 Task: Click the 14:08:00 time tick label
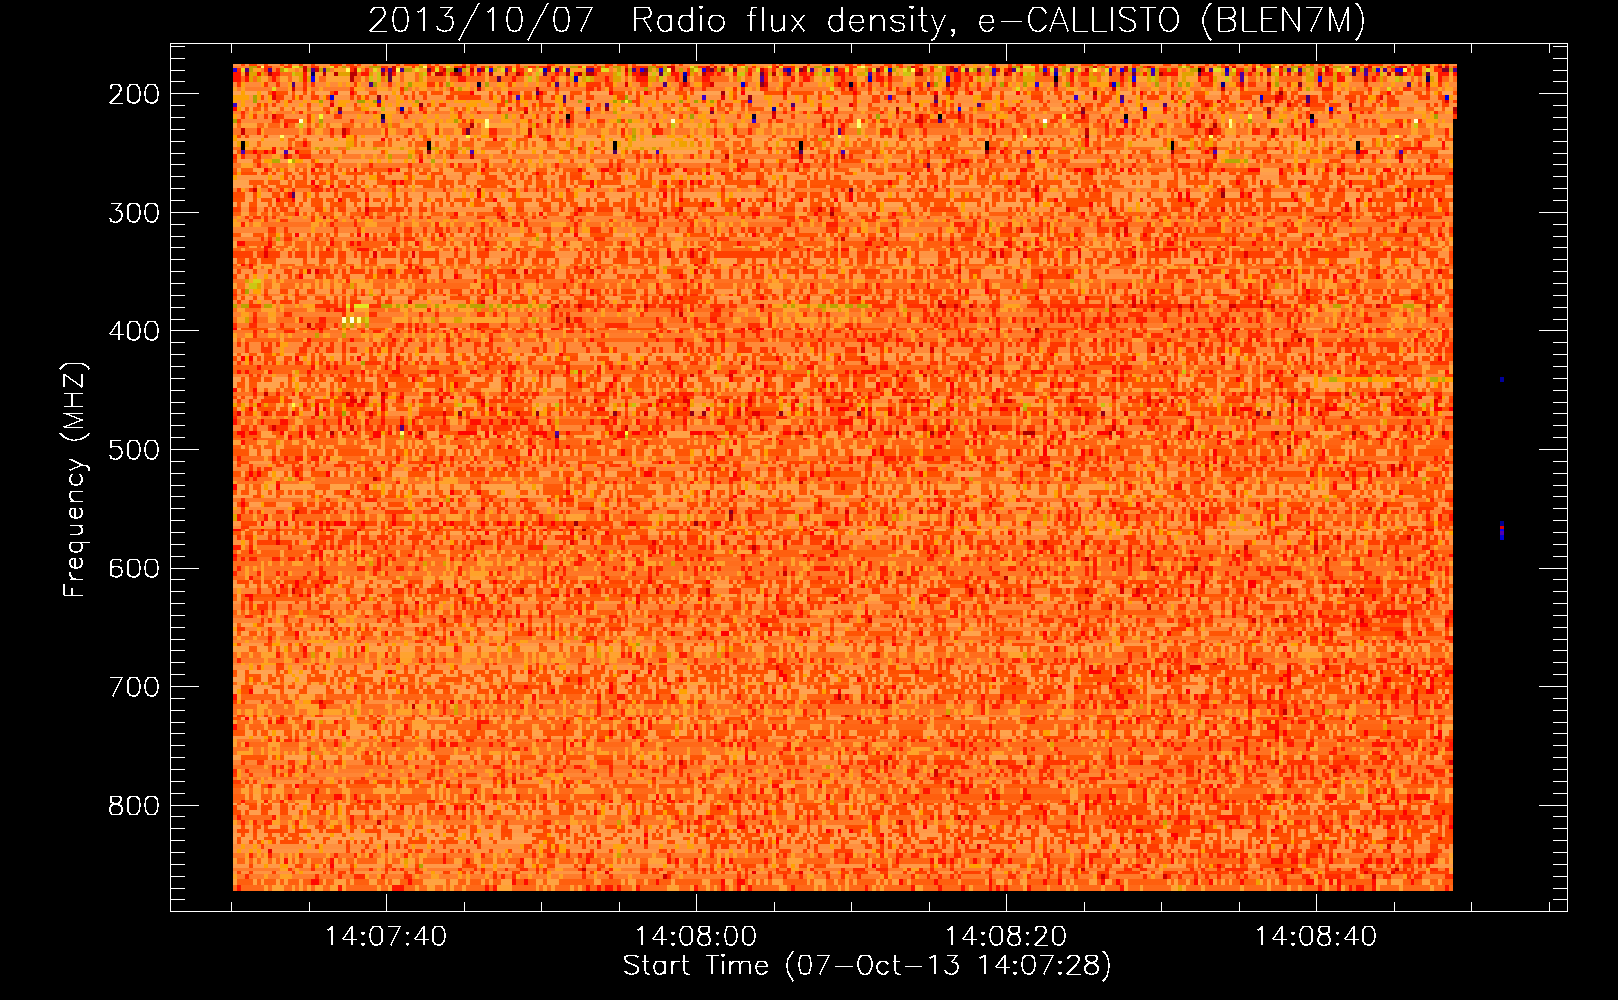point(696,937)
